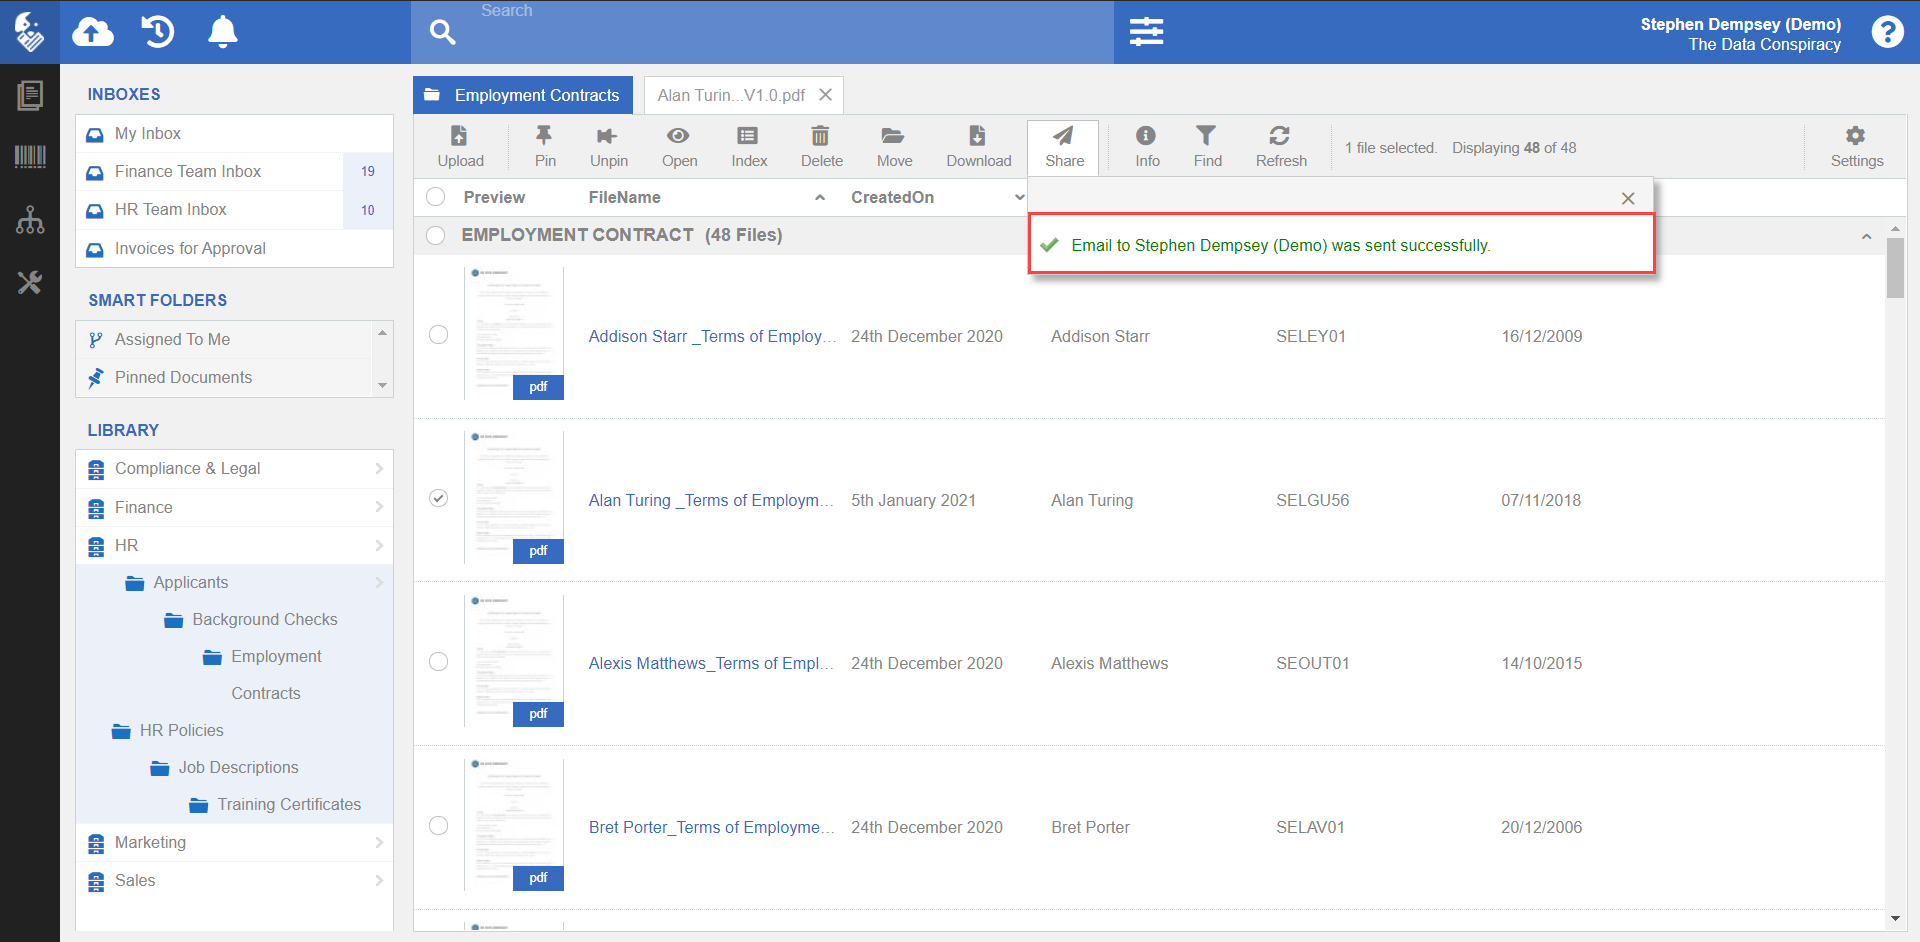This screenshot has width=1920, height=942.
Task: Open the Addison Starr PDF thumbnail
Action: [514, 334]
